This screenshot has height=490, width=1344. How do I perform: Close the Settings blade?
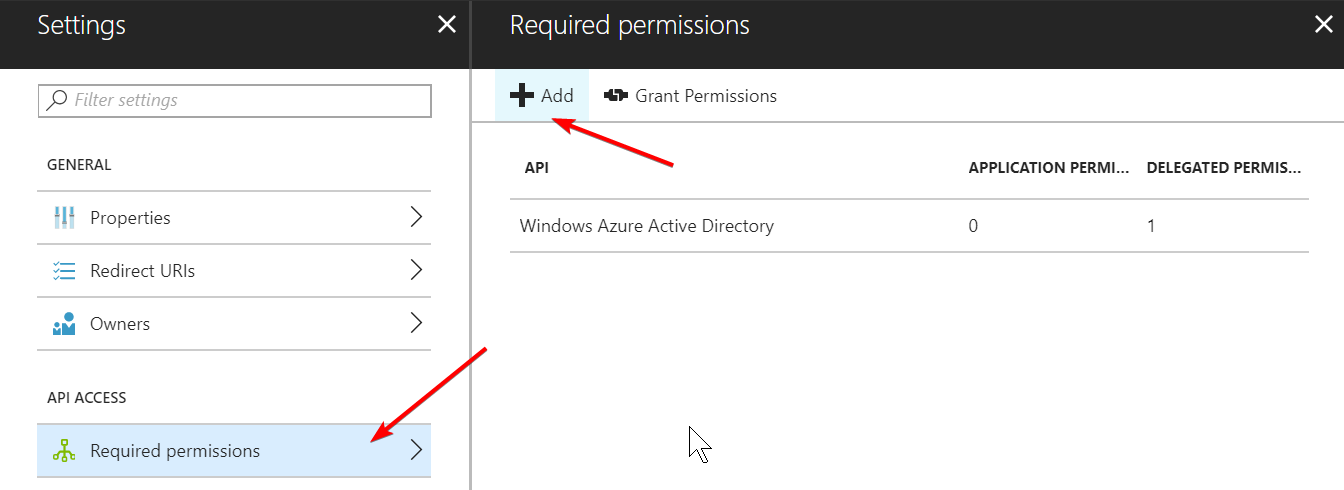pyautogui.click(x=447, y=25)
